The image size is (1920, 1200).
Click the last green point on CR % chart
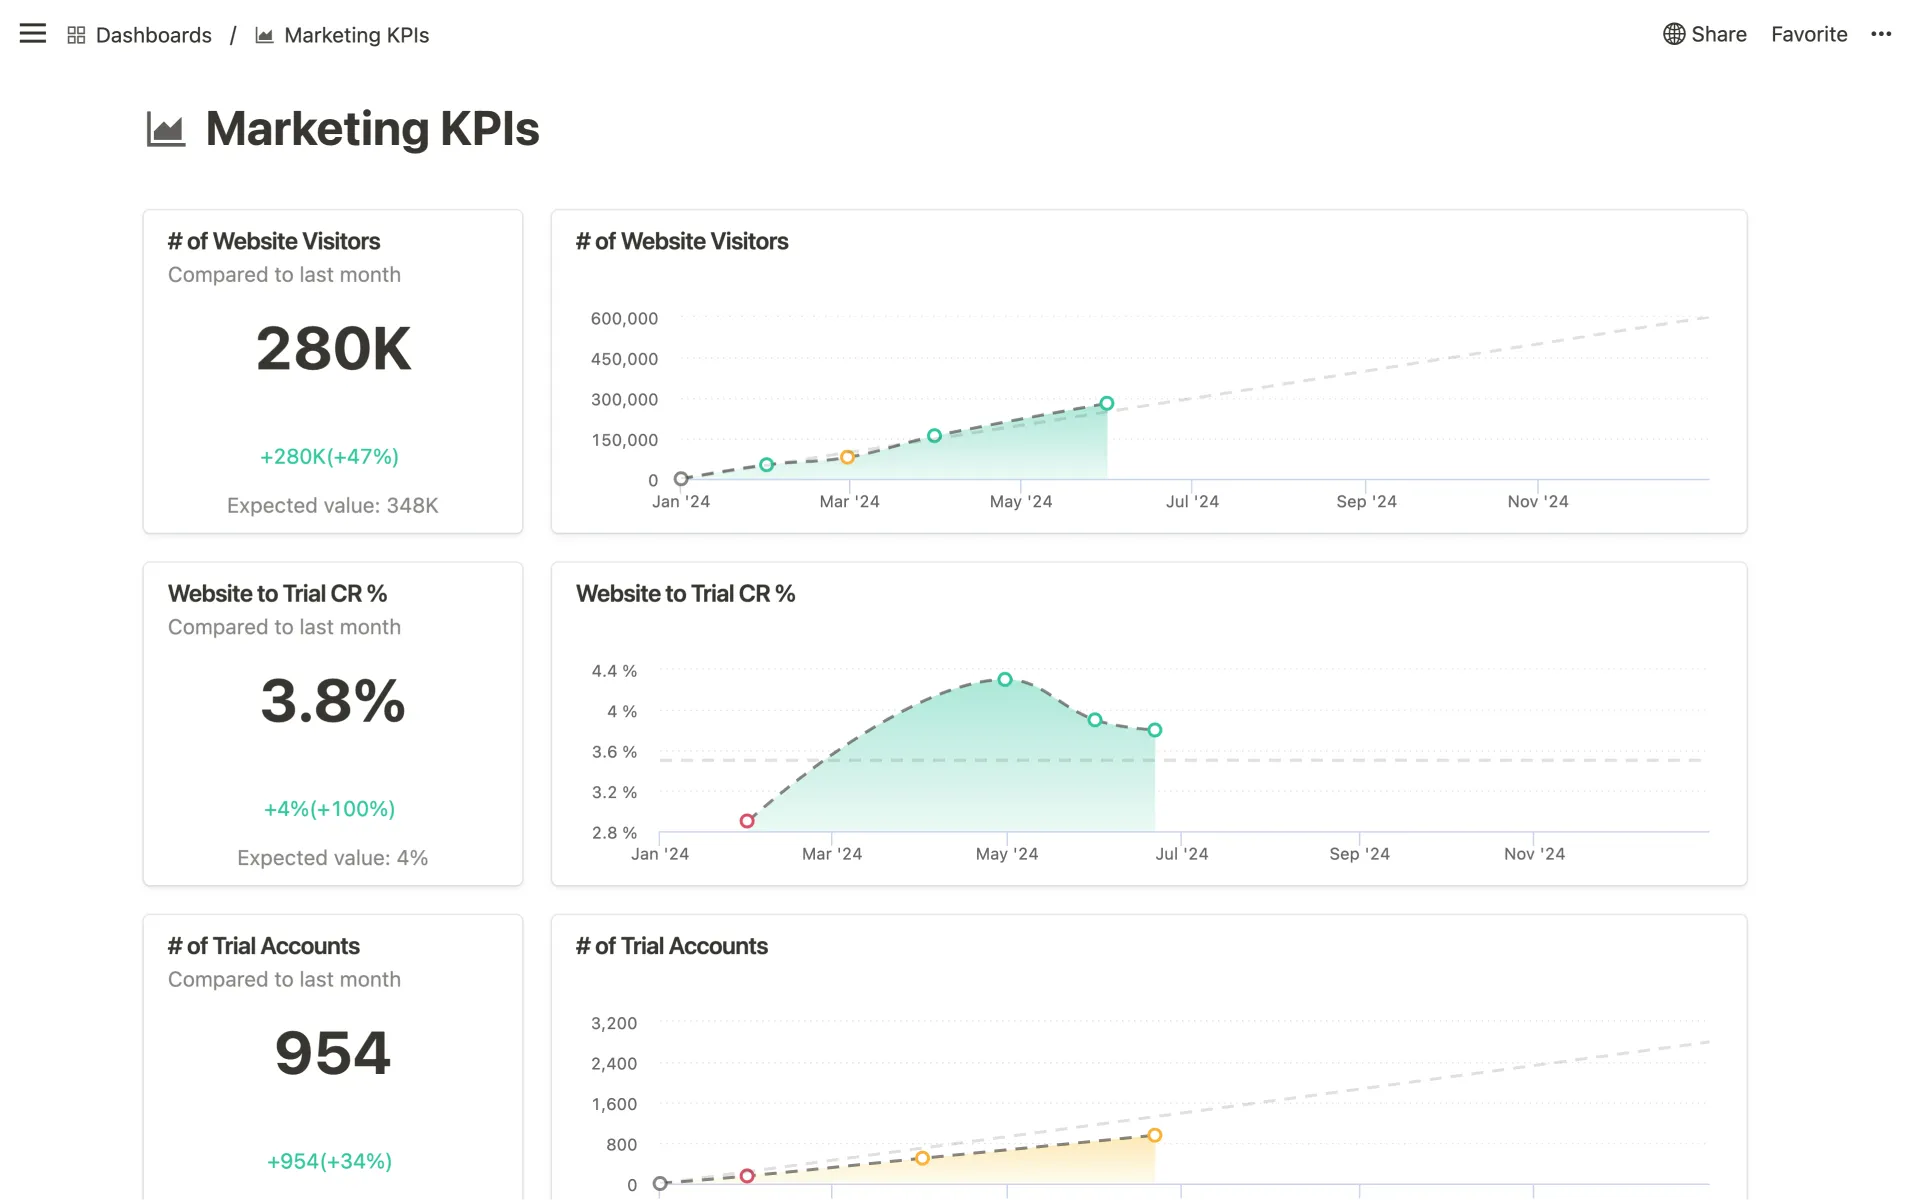(1155, 730)
